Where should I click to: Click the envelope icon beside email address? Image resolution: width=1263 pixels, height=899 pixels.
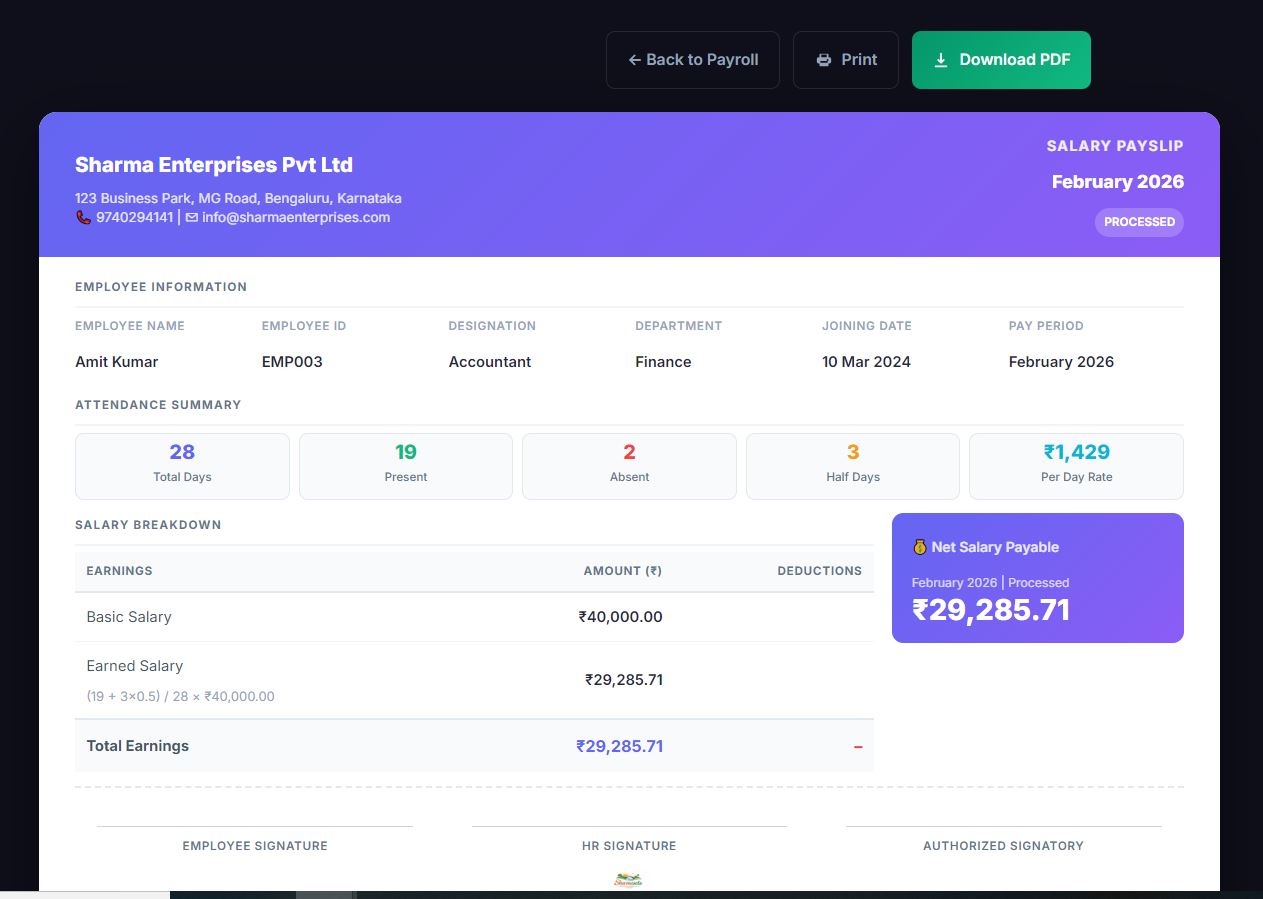192,217
